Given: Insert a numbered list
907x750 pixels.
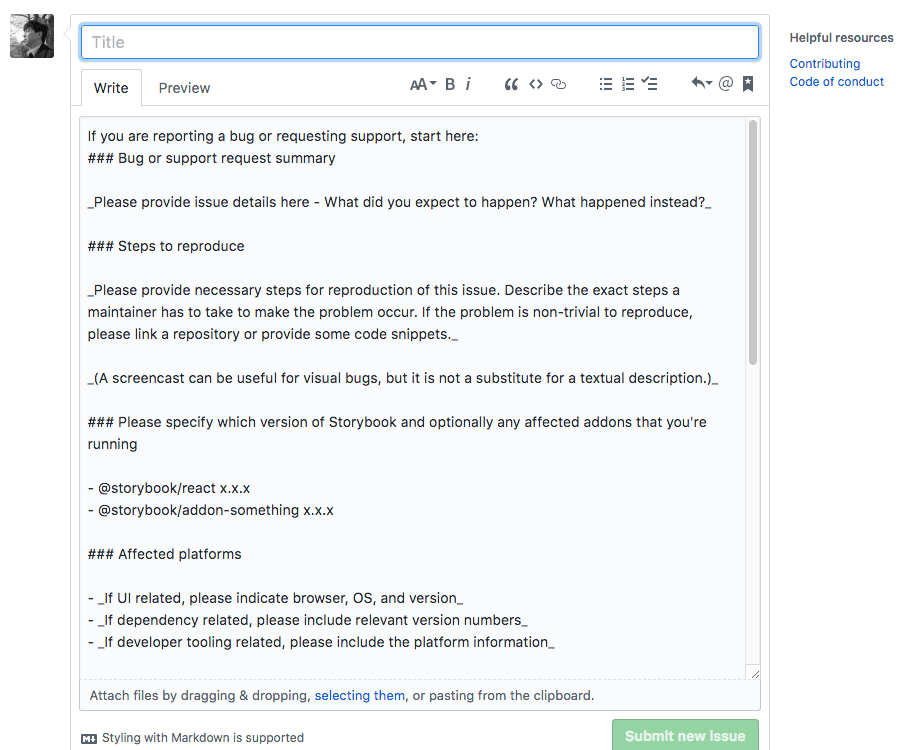Looking at the screenshot, I should pos(628,85).
